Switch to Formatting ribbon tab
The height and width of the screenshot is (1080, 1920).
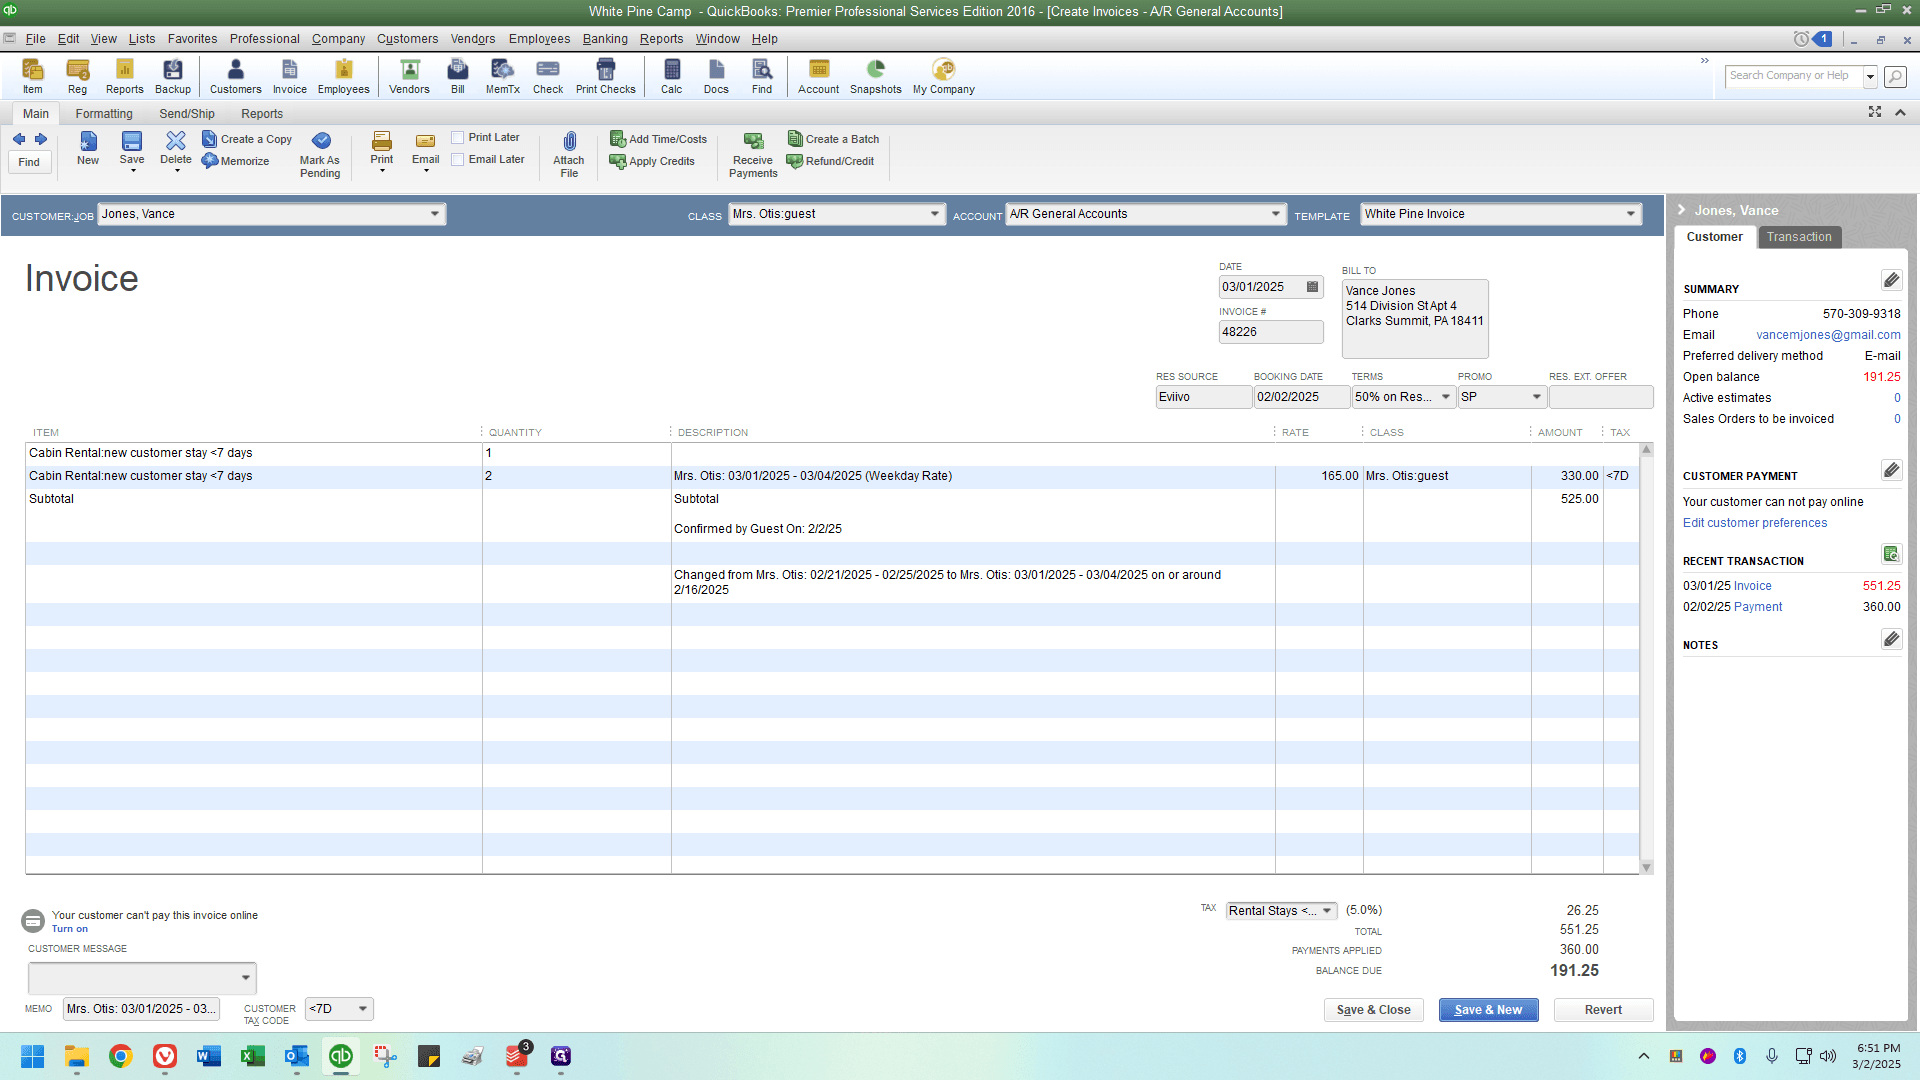tap(104, 114)
